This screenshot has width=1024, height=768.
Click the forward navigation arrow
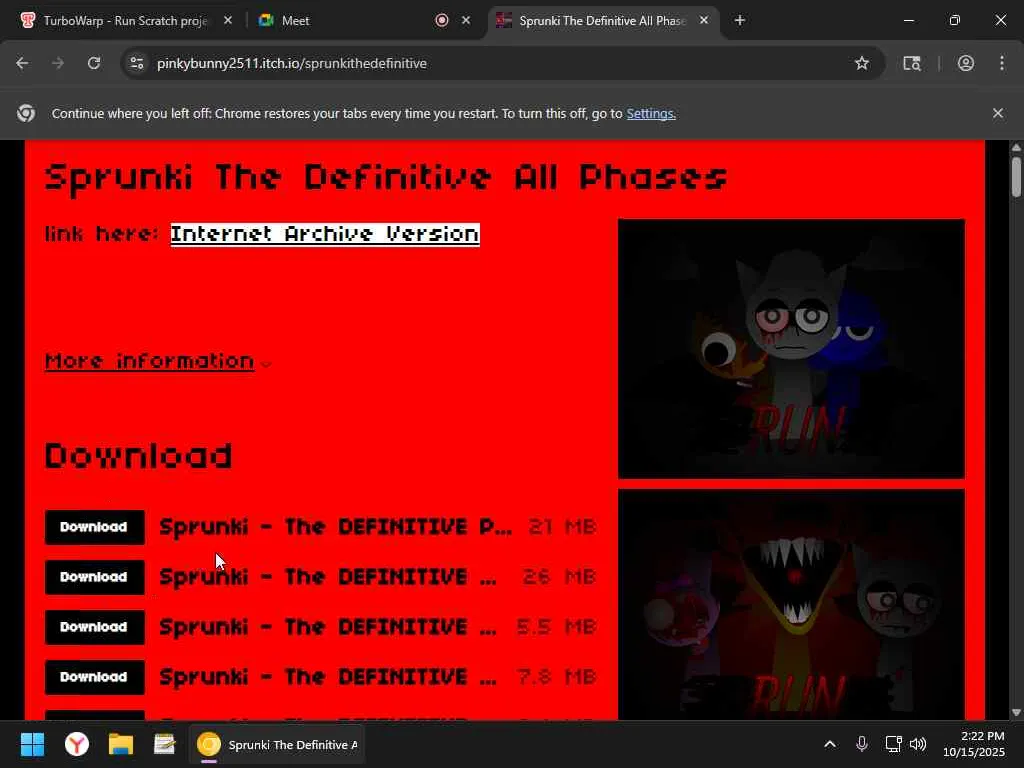tap(58, 63)
